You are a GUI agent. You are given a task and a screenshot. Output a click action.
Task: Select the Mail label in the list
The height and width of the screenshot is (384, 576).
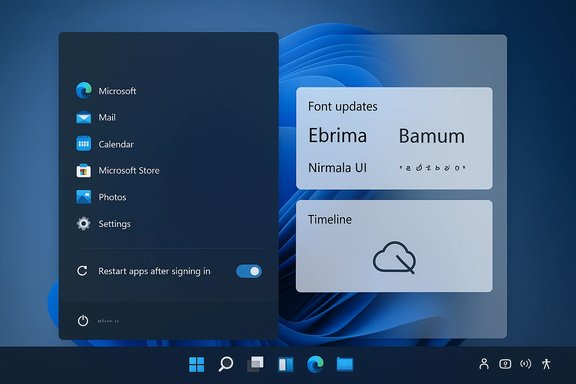point(107,118)
